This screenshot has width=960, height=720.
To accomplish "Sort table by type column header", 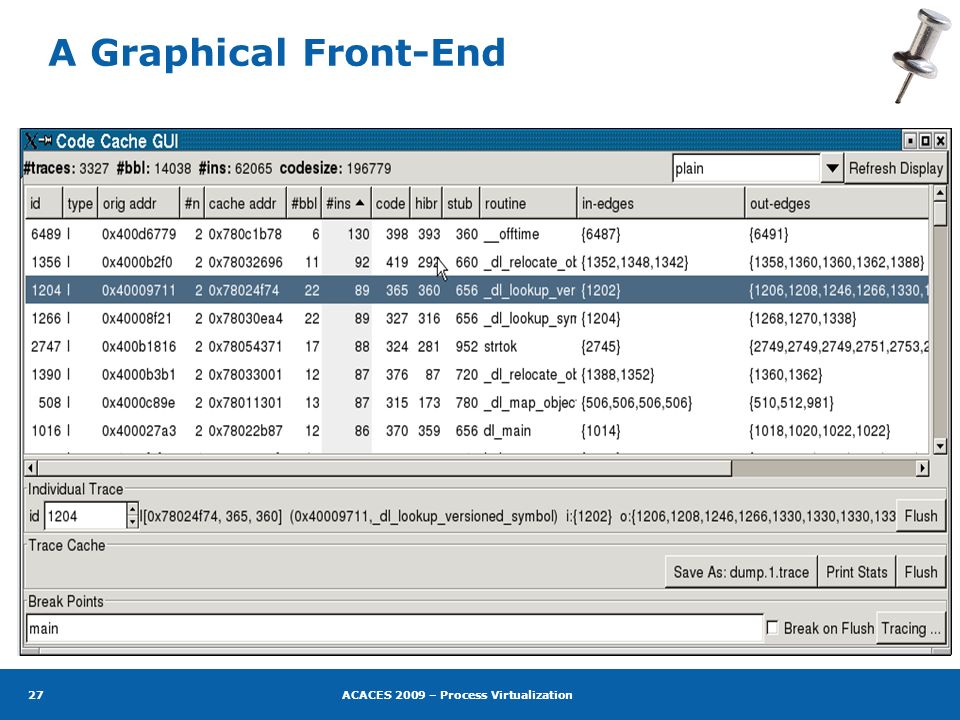I will point(80,203).
